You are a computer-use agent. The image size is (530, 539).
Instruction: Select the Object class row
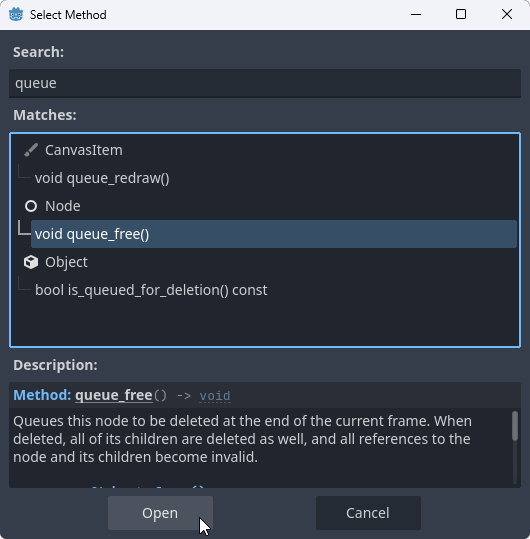pyautogui.click(x=265, y=262)
